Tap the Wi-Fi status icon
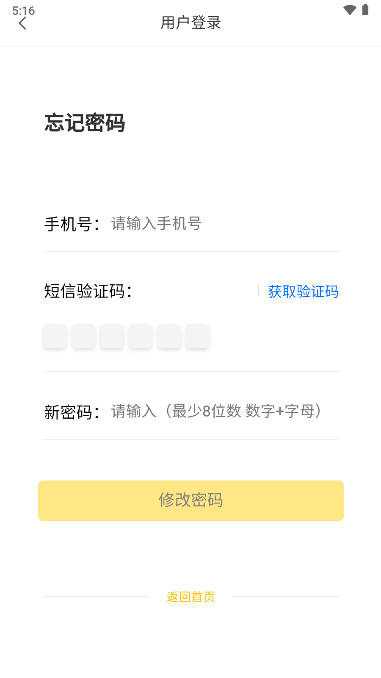 [349, 10]
